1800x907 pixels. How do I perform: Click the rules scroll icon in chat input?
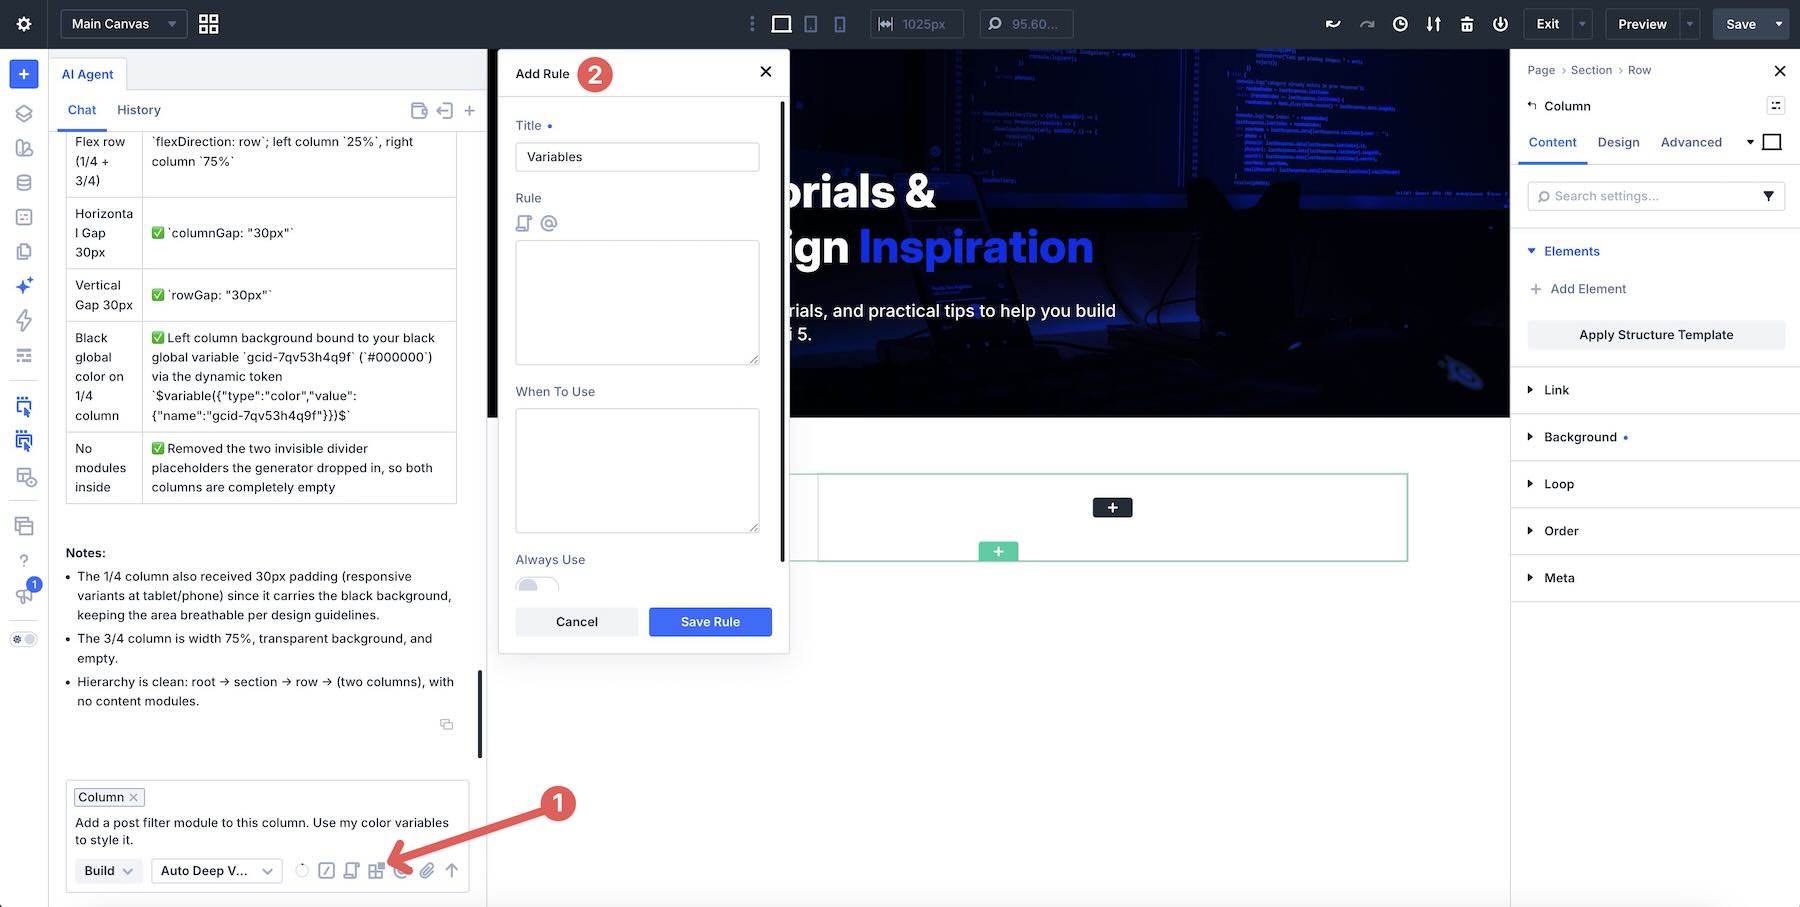351,871
